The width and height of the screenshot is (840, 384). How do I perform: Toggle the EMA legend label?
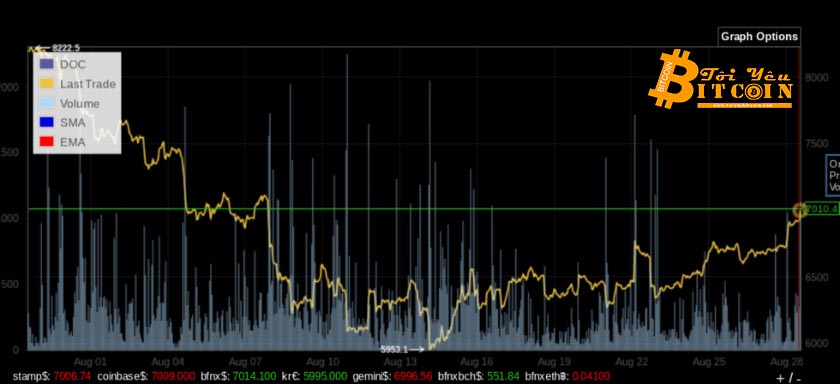point(72,142)
